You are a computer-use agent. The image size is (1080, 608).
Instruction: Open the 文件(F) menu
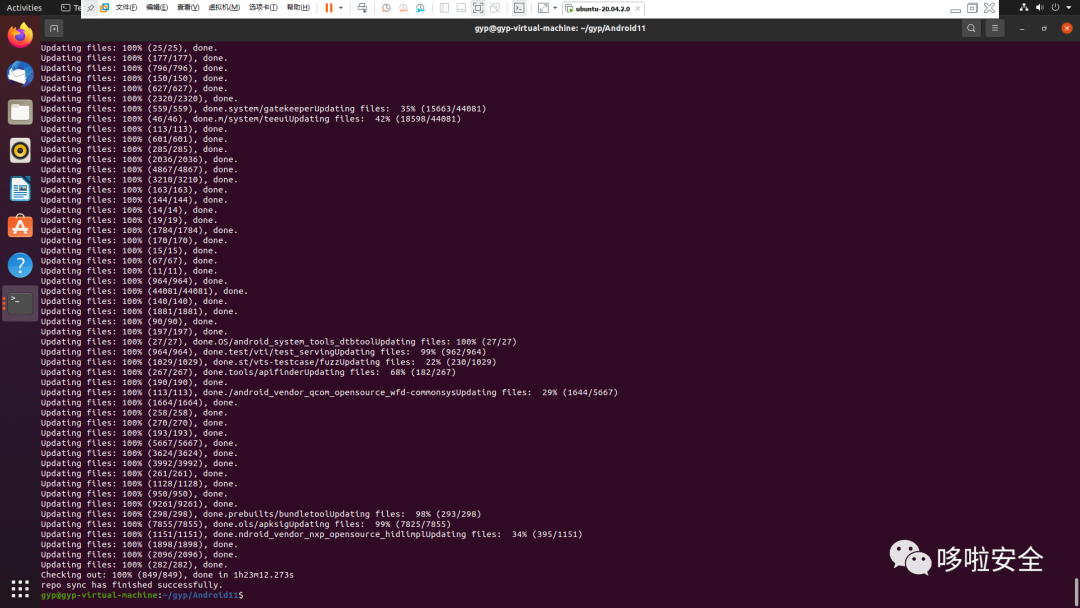point(126,8)
